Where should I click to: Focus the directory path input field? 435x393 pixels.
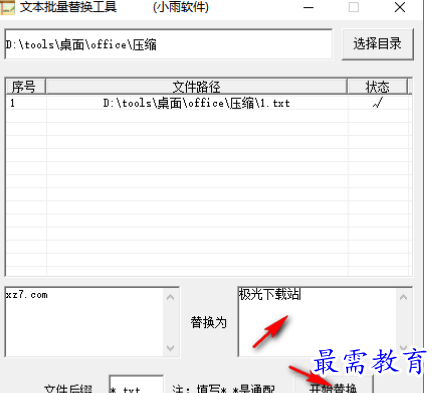[x=168, y=44]
